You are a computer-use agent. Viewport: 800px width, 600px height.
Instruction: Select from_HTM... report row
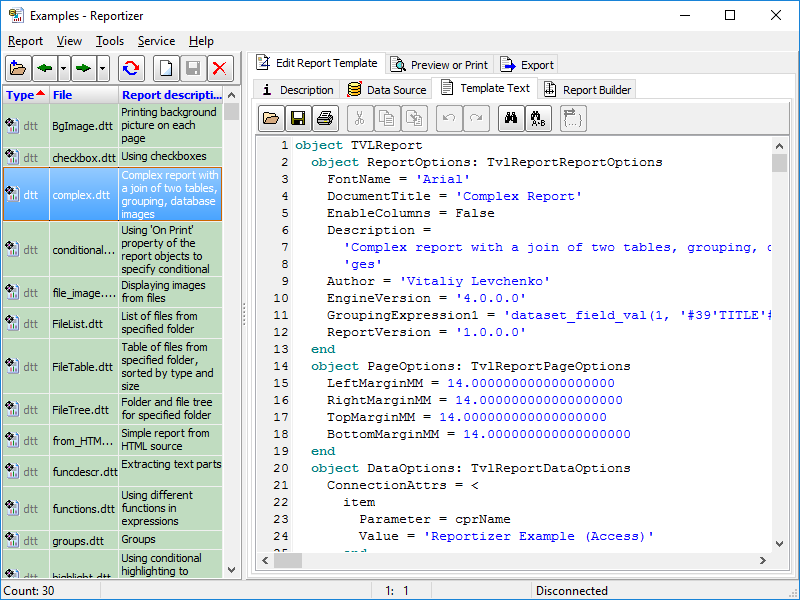(113, 440)
